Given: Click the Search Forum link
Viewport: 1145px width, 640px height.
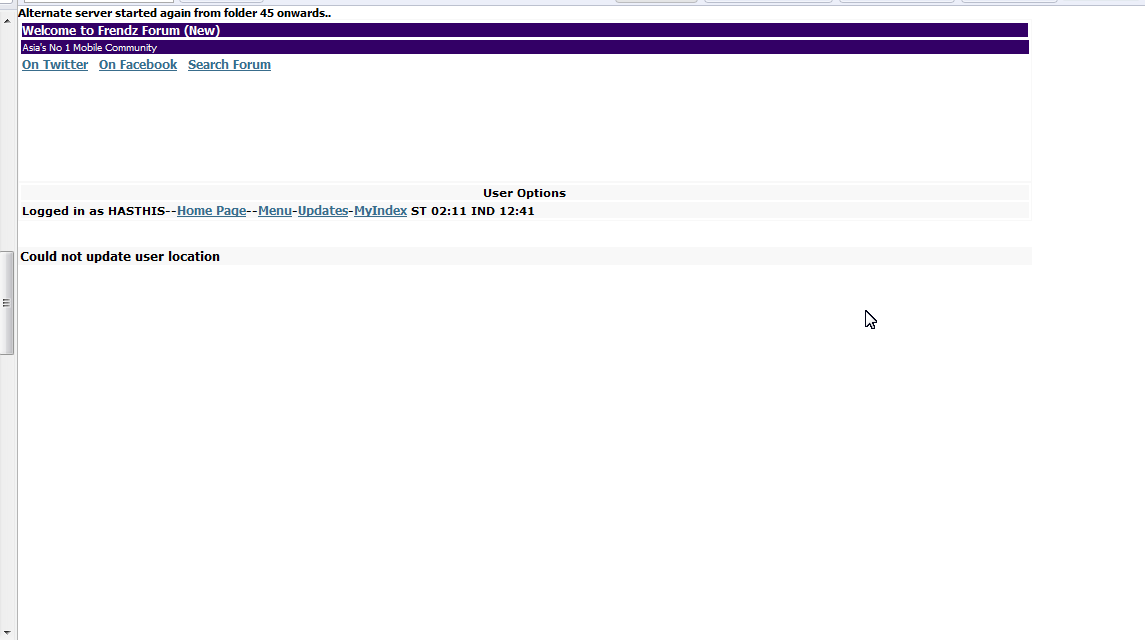Looking at the screenshot, I should tap(229, 65).
